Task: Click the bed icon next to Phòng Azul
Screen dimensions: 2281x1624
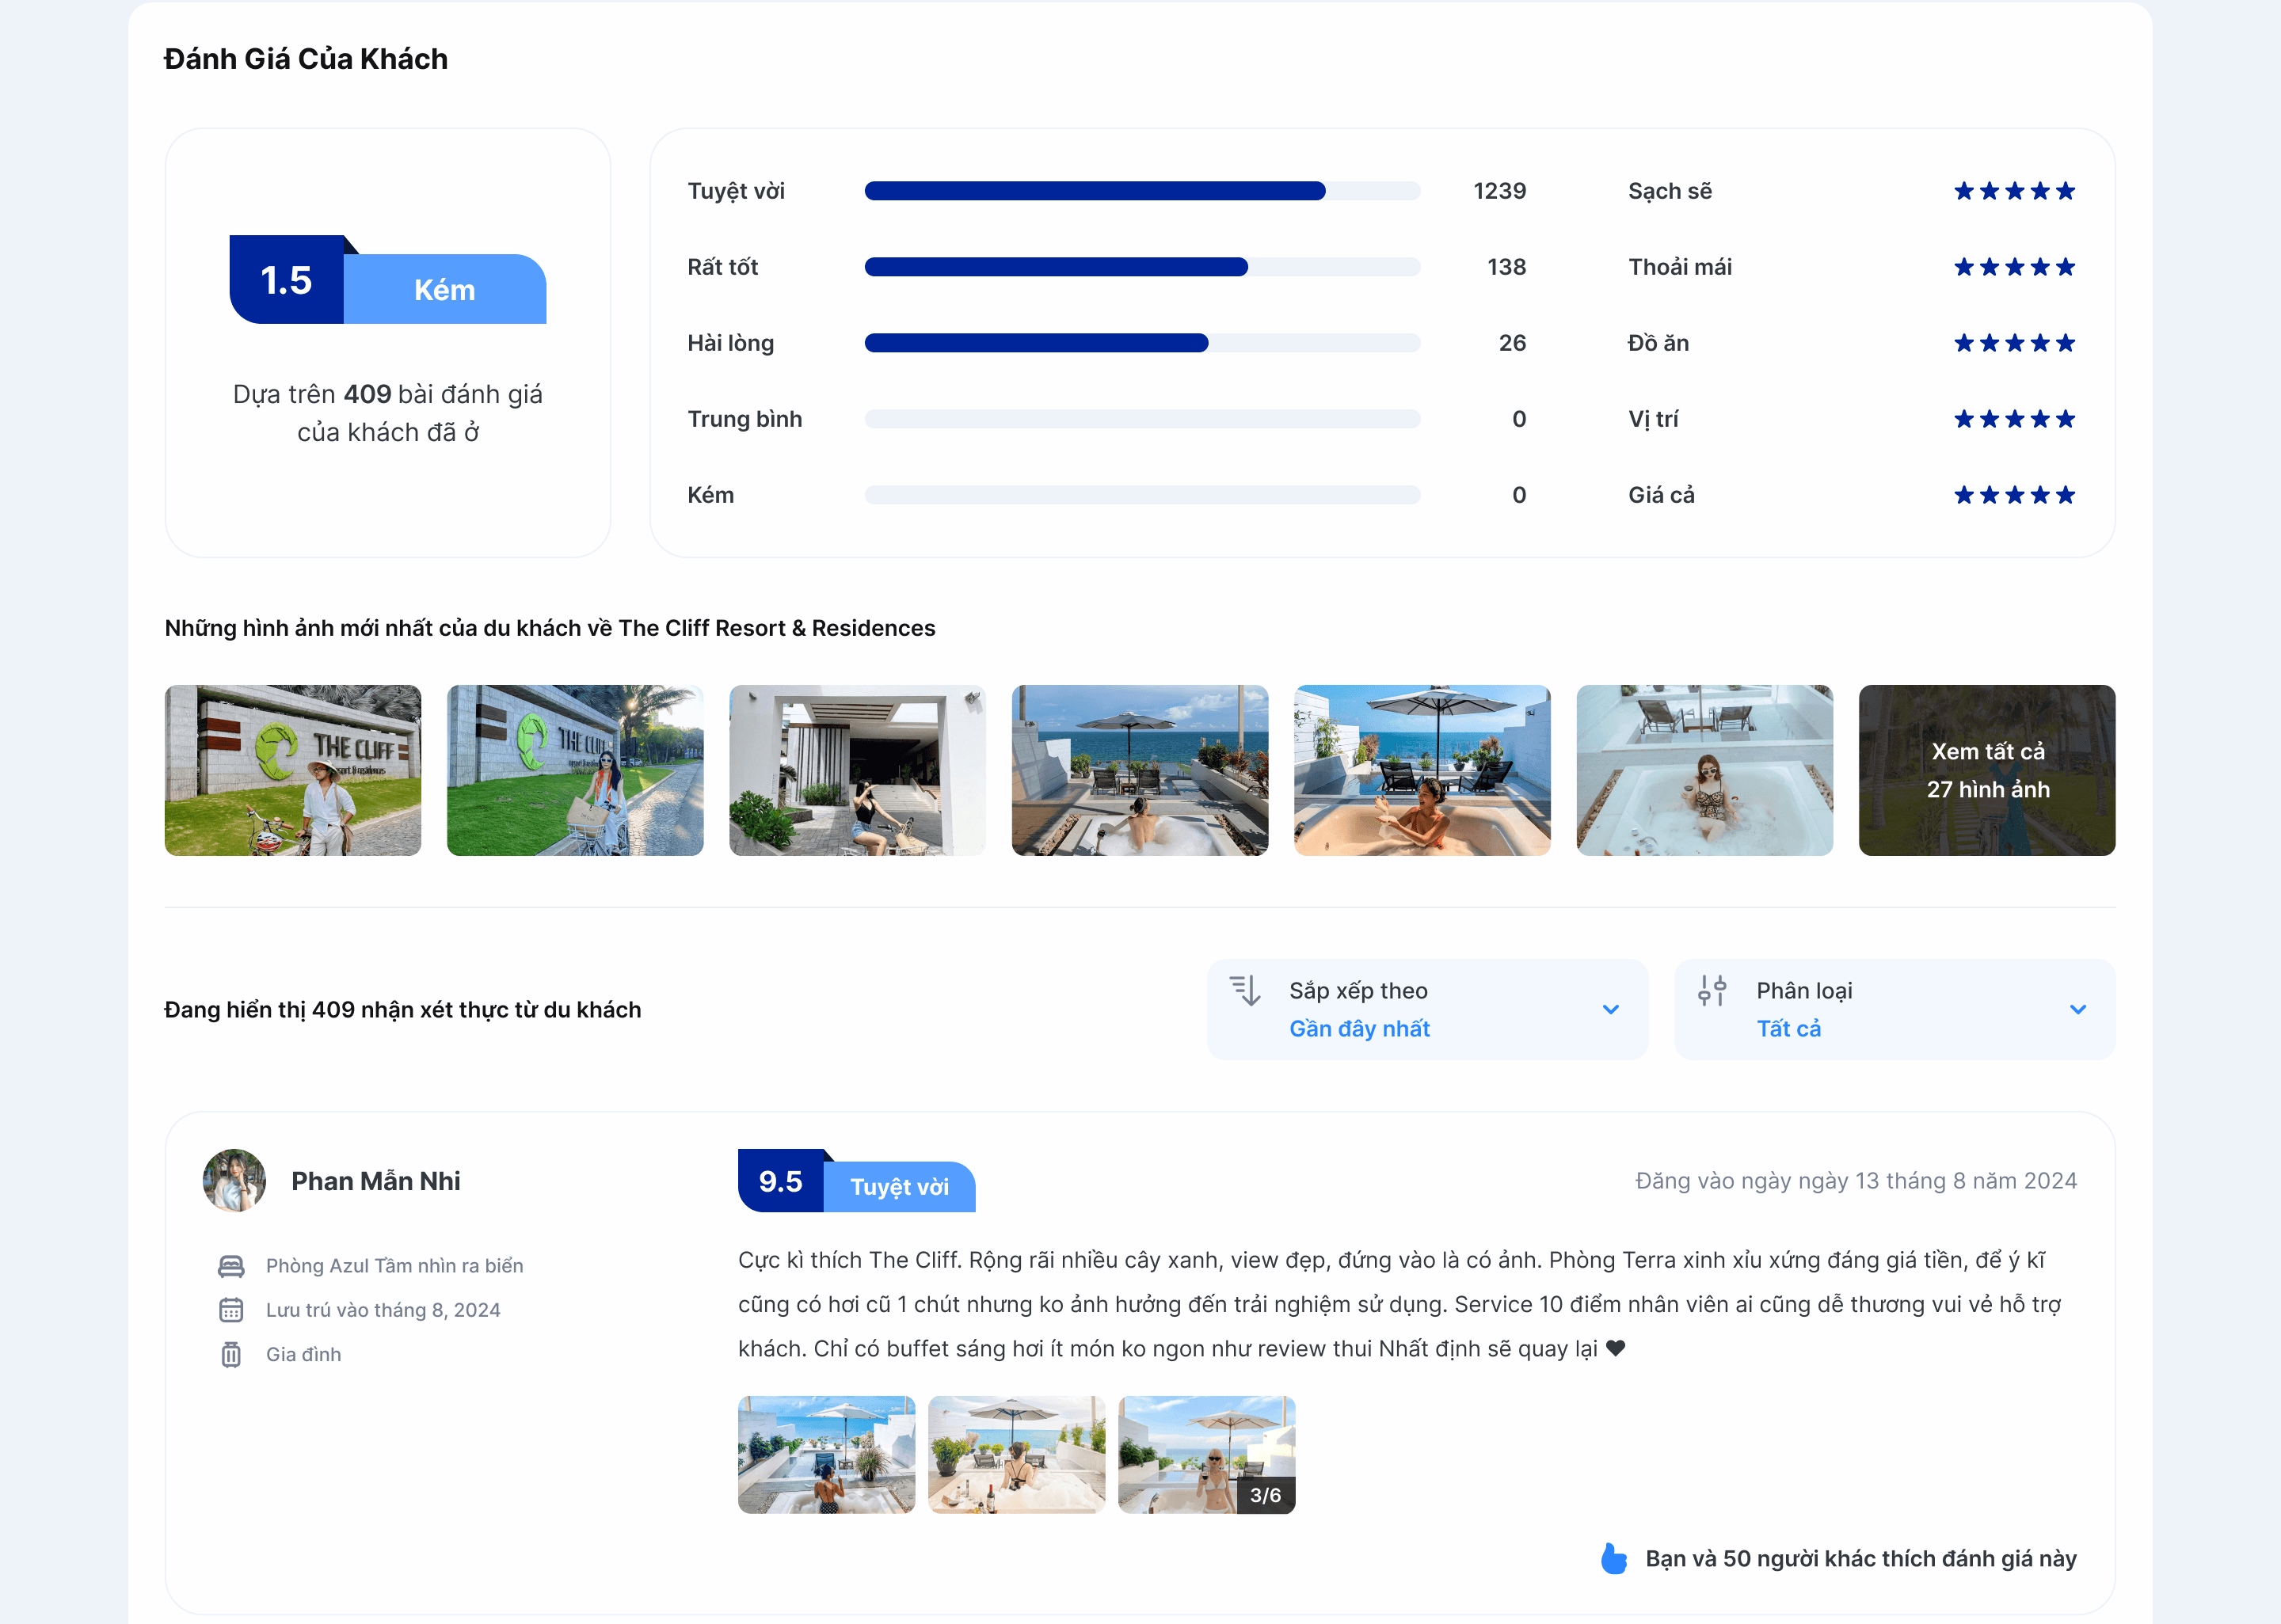Action: click(x=231, y=1266)
